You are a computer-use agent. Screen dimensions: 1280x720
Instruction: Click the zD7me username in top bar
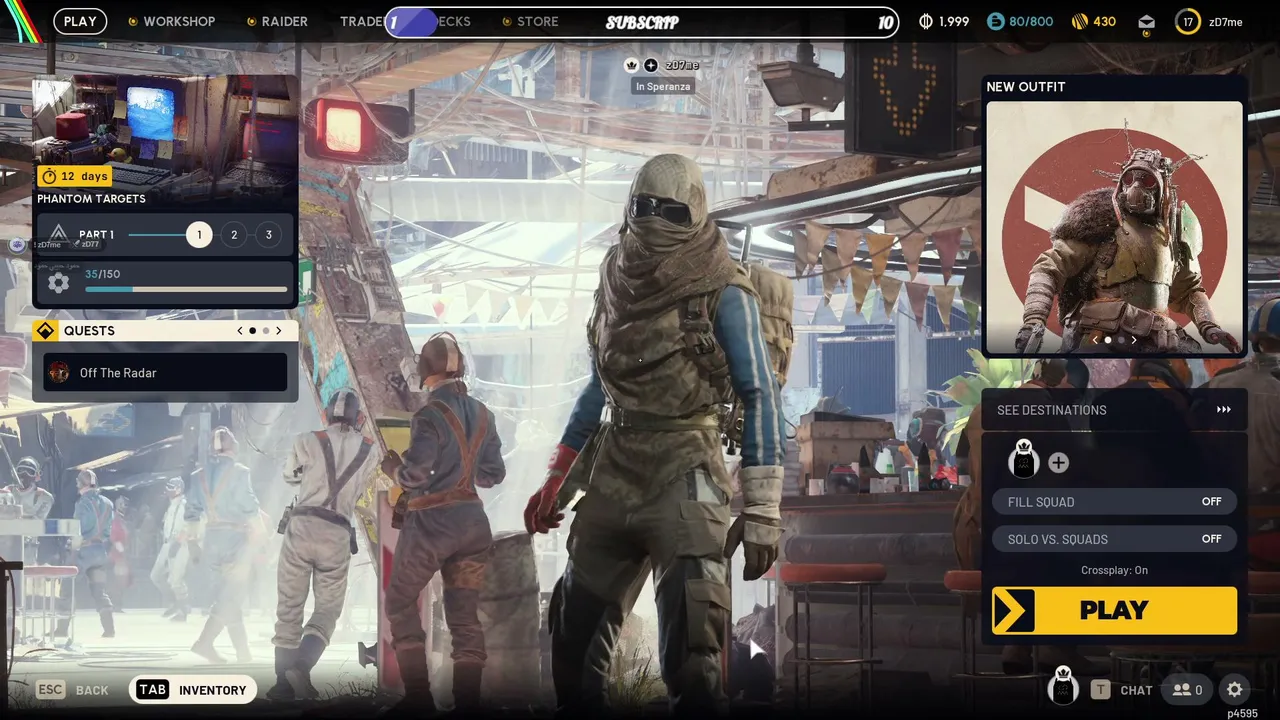[x=1226, y=22]
